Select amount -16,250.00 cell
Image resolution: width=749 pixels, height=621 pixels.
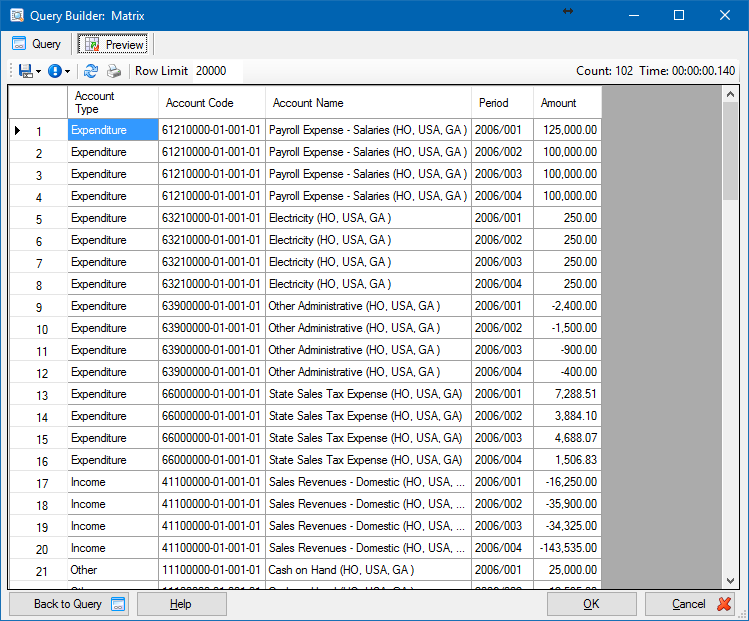567,482
